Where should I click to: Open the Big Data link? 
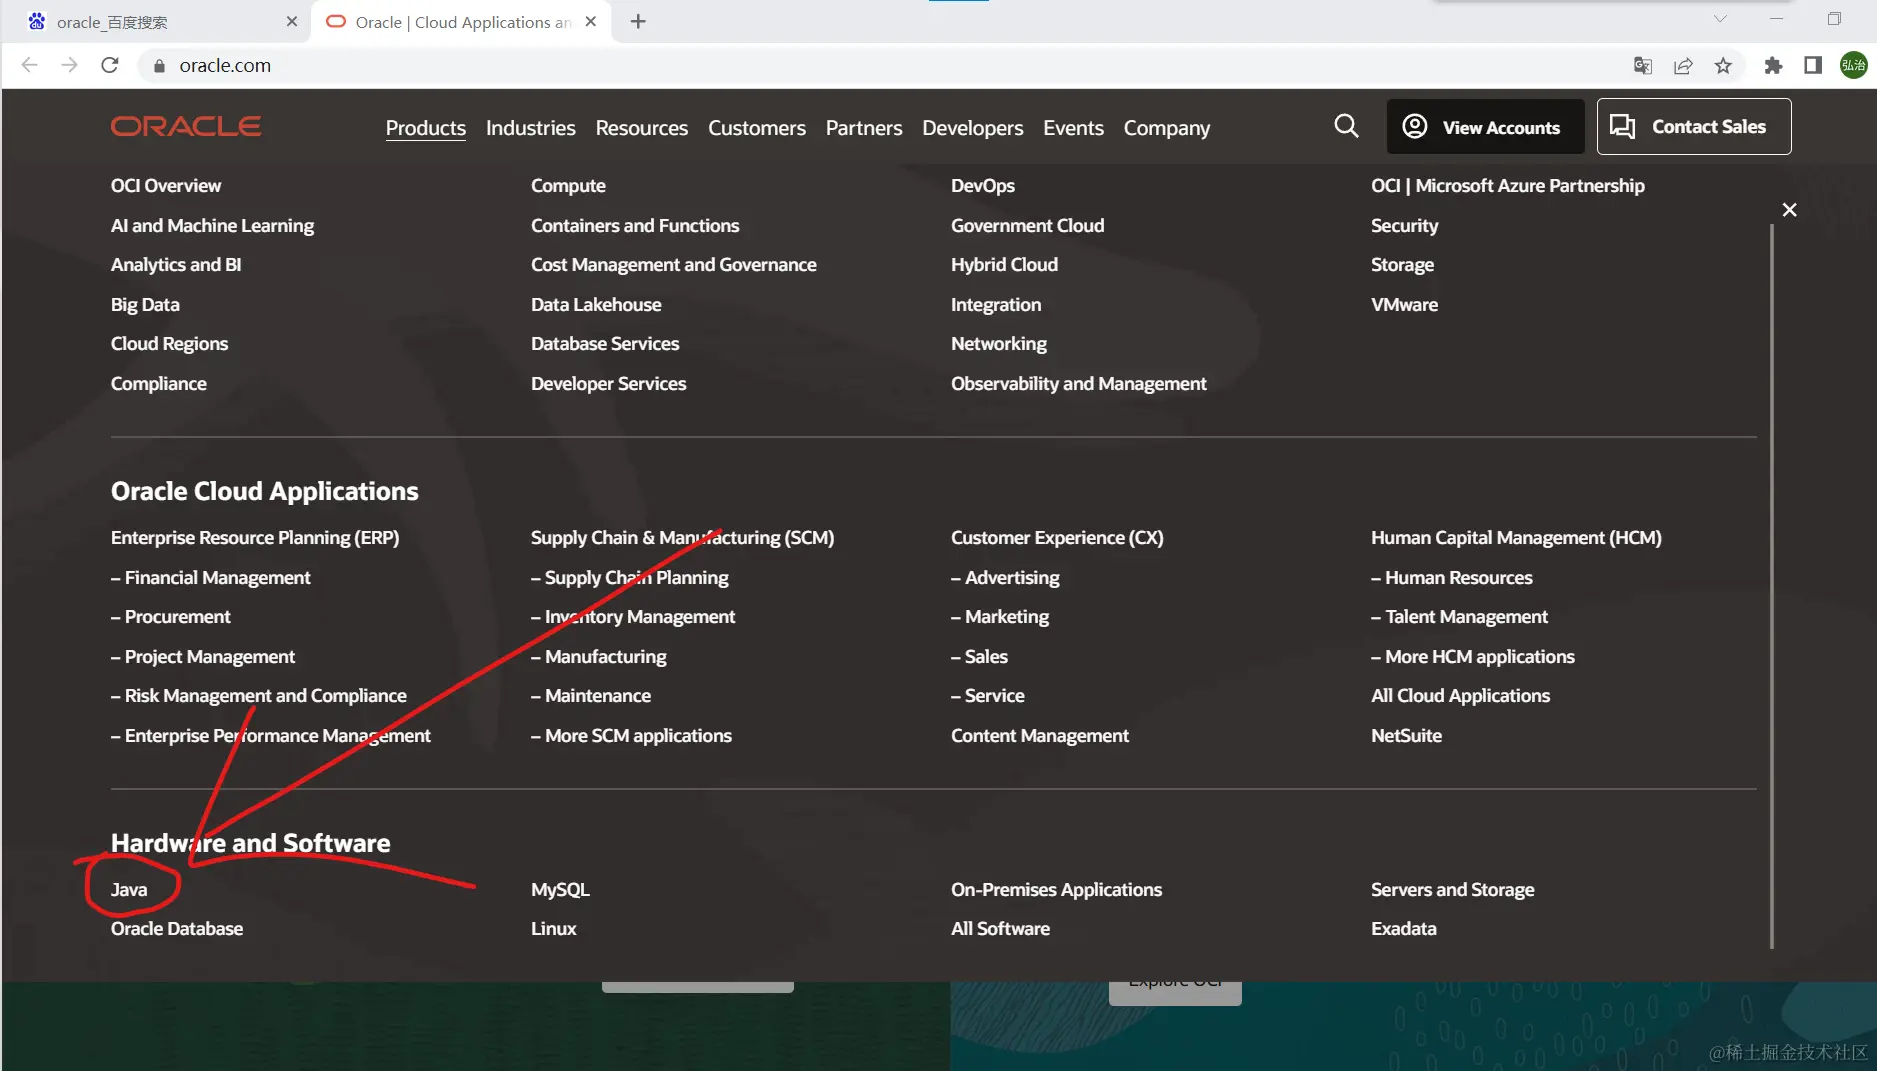pyautogui.click(x=145, y=304)
